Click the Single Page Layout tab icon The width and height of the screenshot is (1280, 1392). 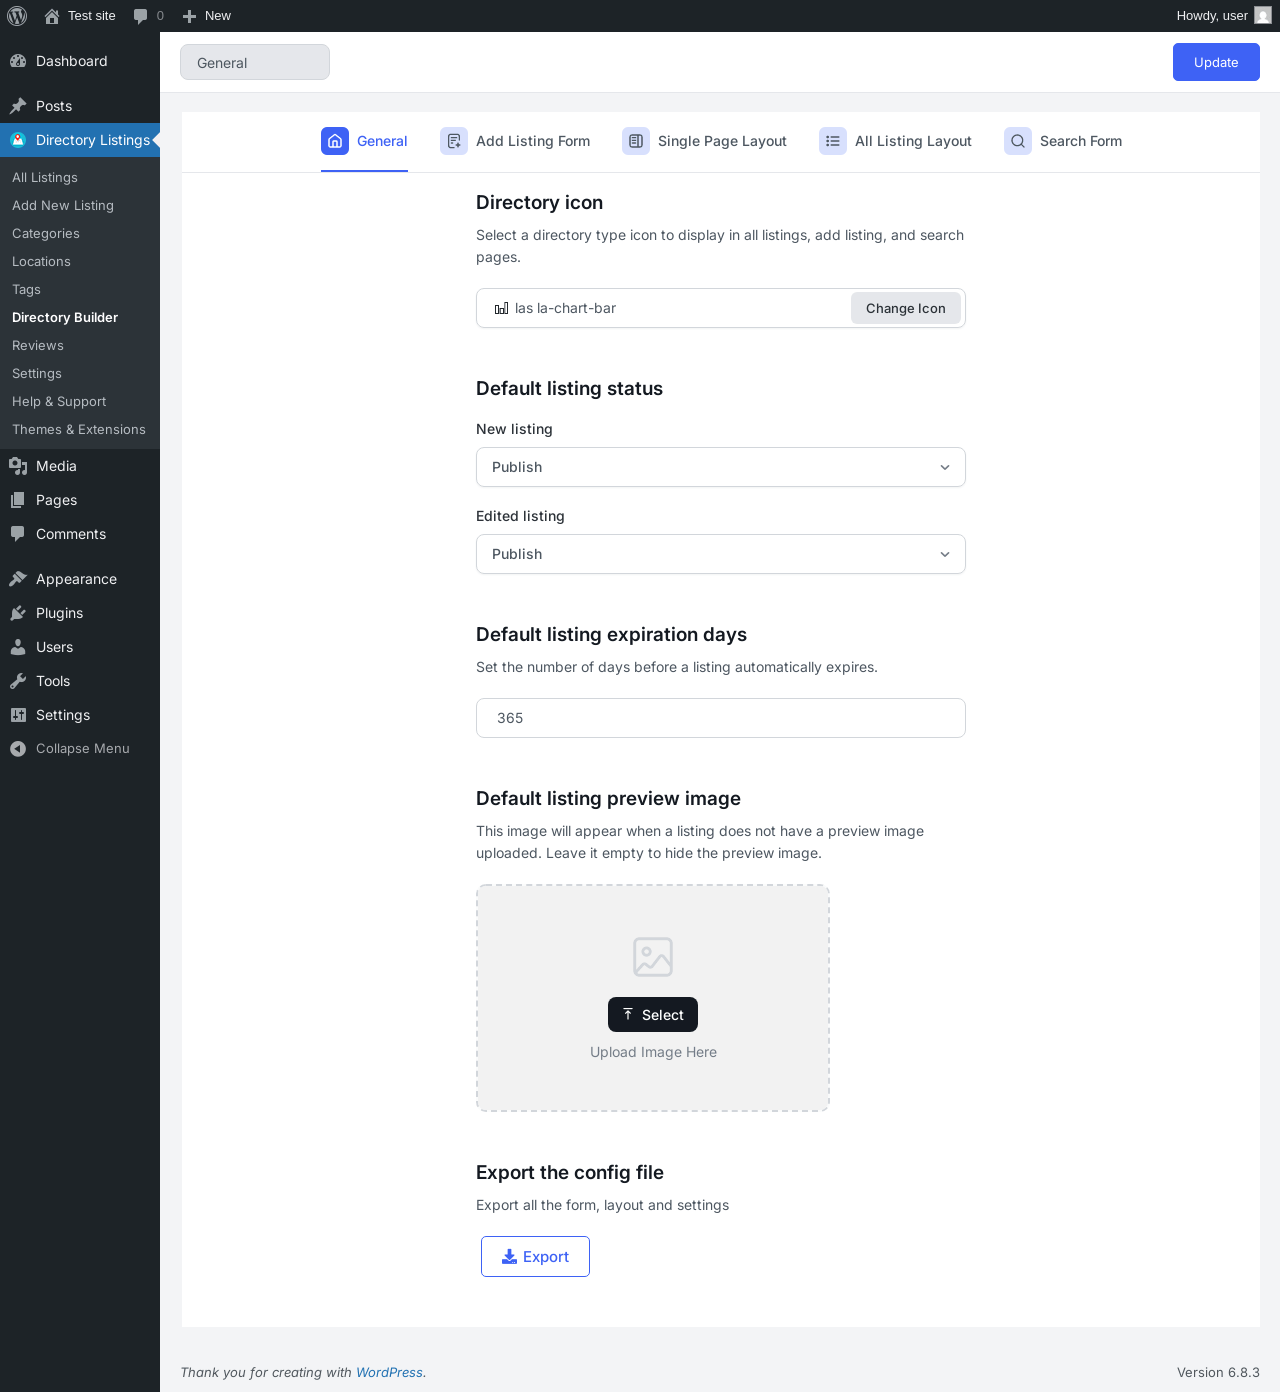[x=636, y=141]
